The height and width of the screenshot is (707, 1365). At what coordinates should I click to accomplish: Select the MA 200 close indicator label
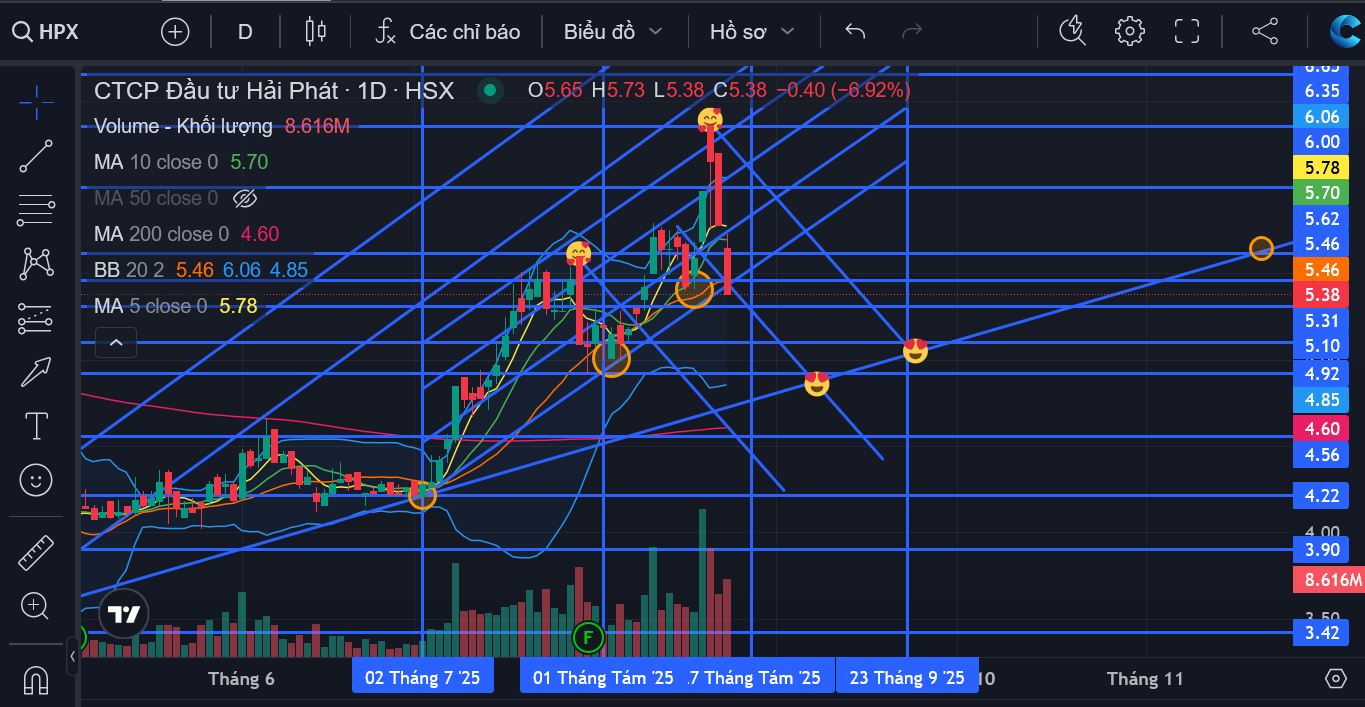[161, 234]
